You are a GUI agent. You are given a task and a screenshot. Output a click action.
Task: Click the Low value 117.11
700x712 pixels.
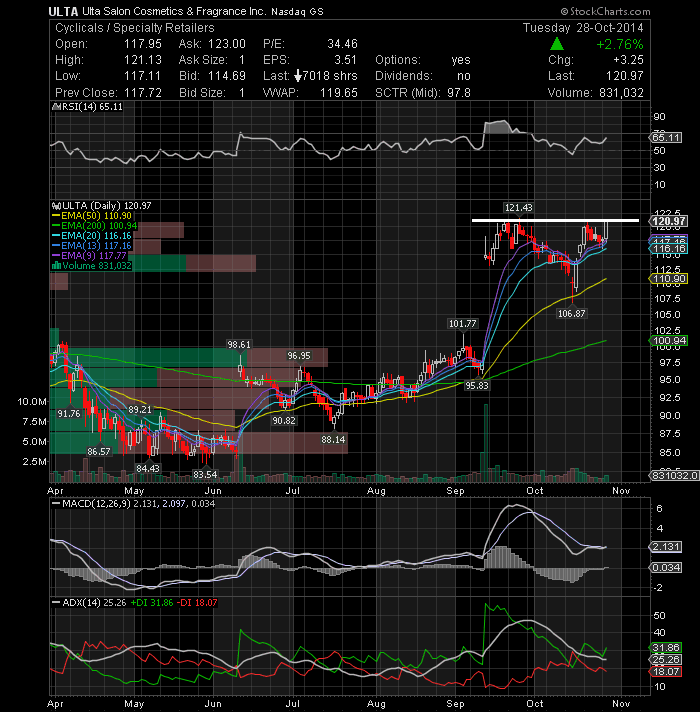143,76
